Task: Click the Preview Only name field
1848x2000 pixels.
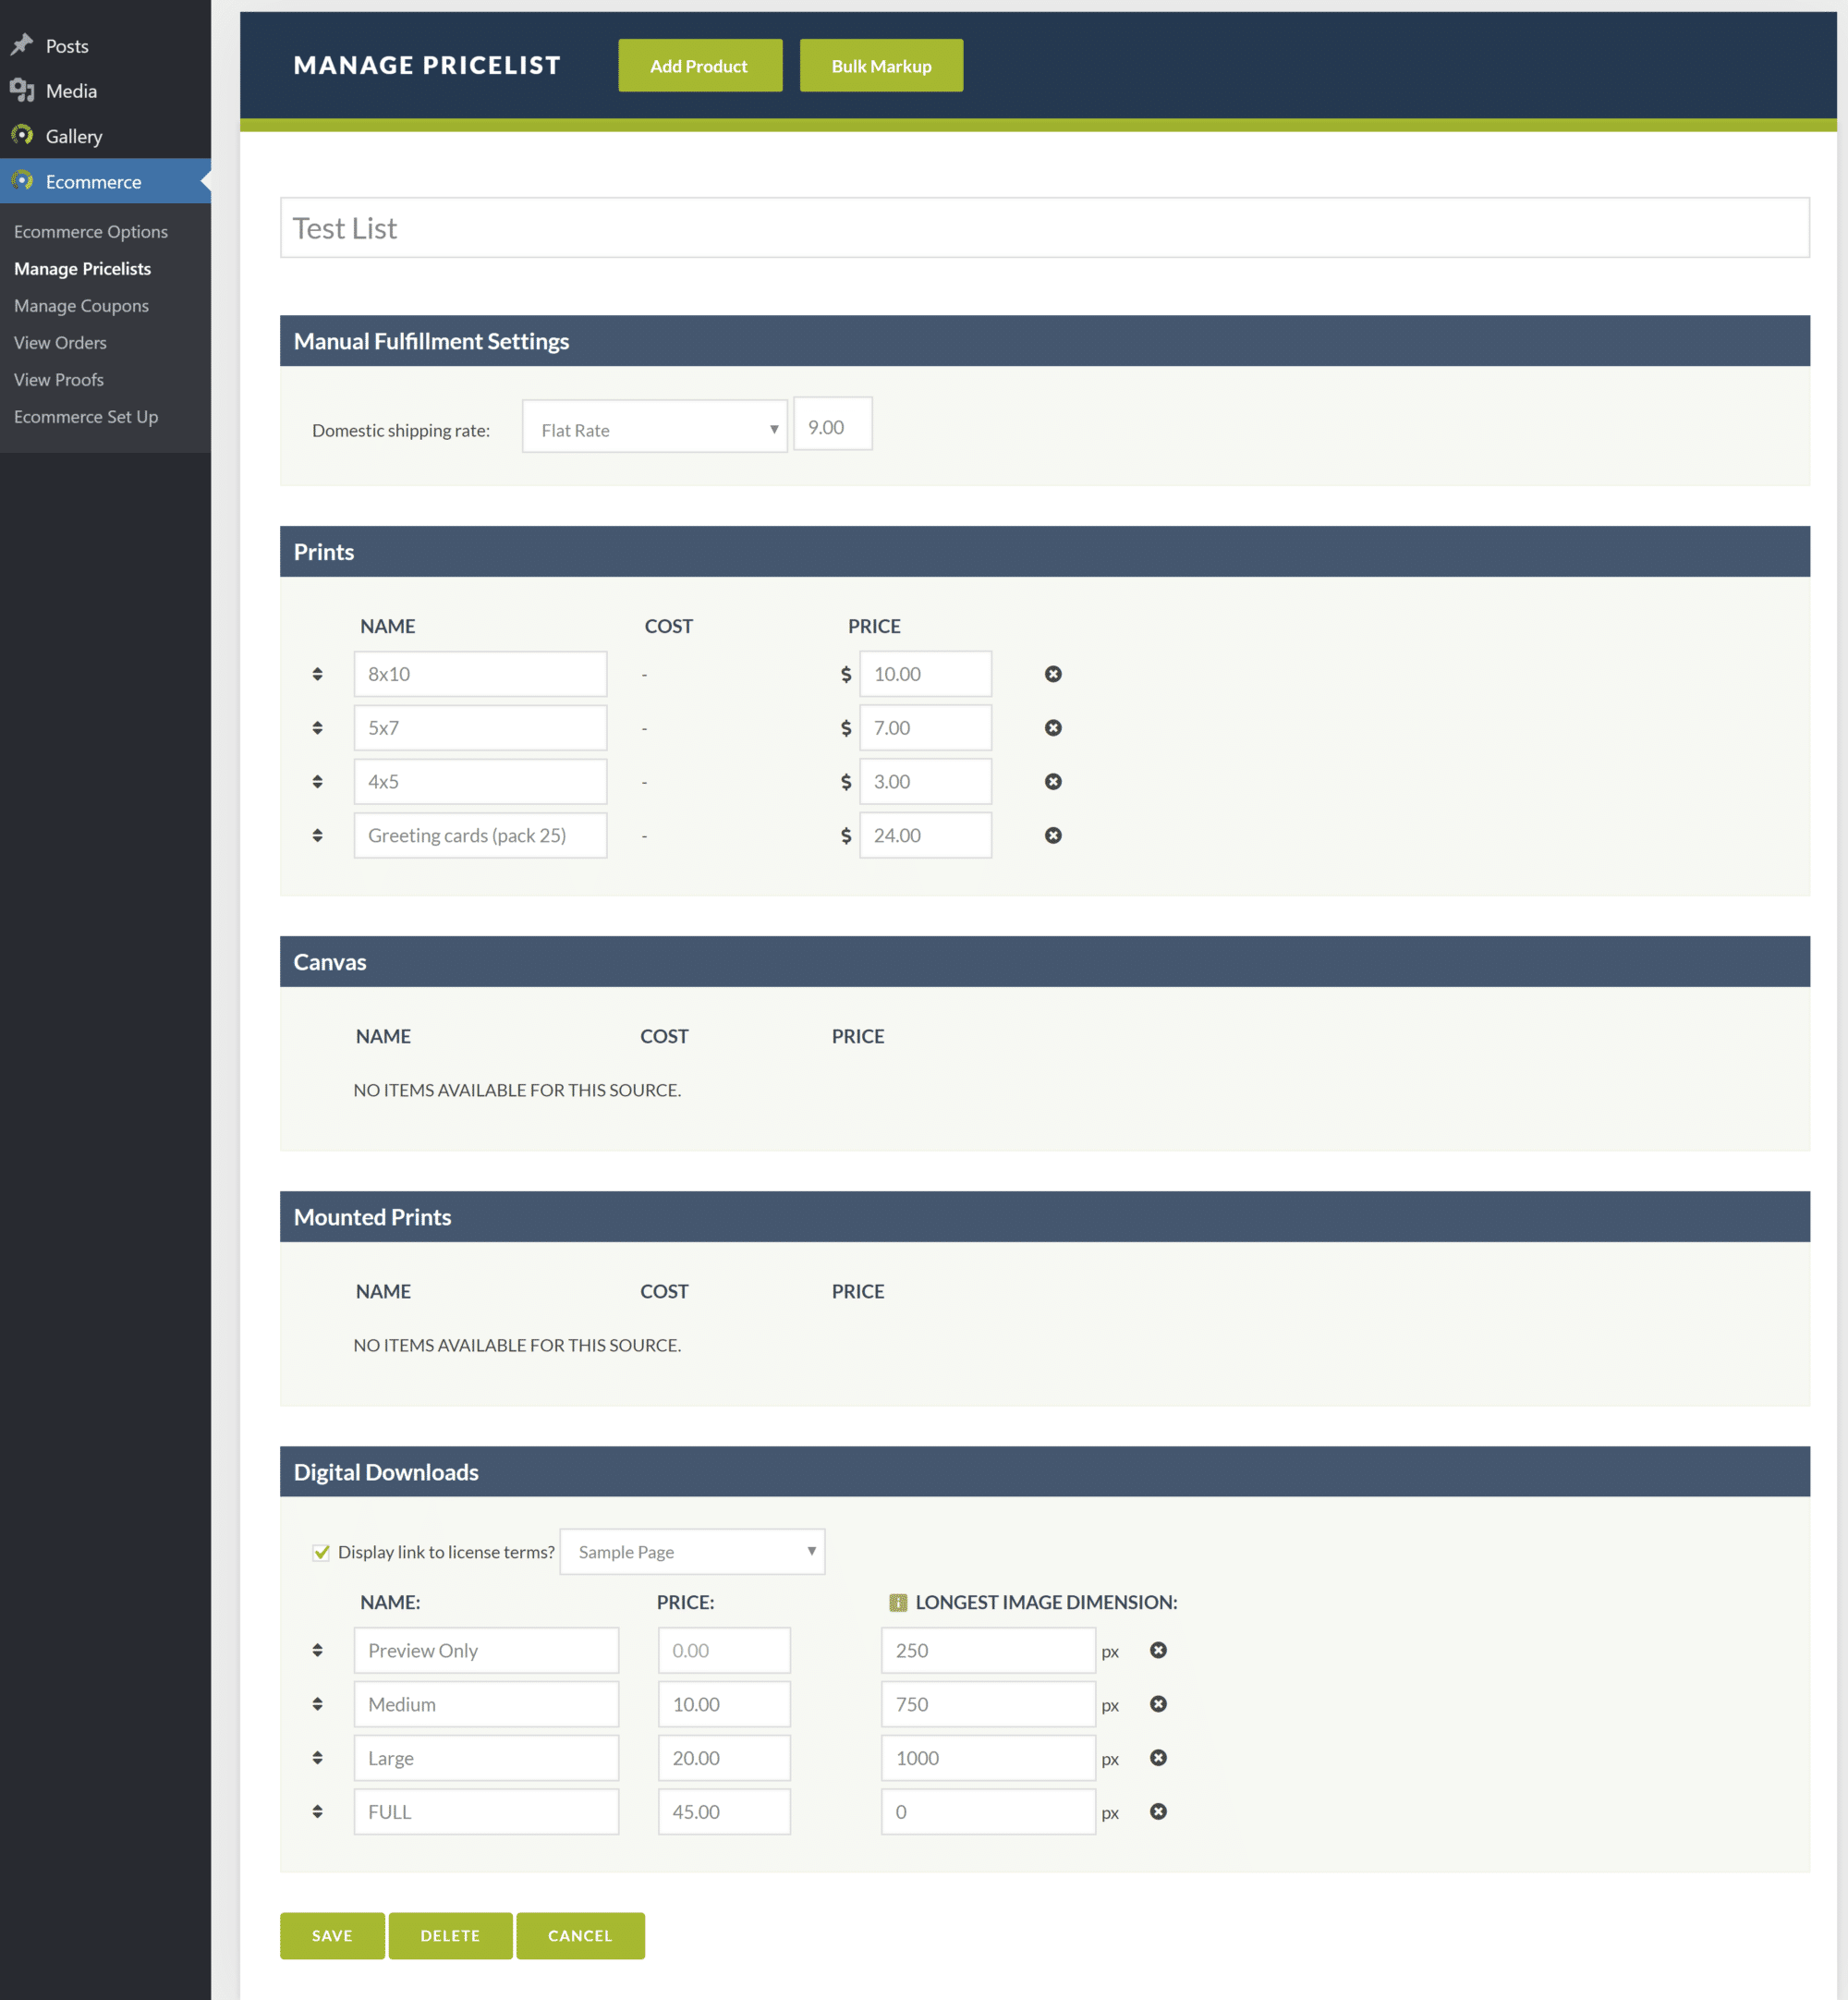Action: pos(486,1650)
